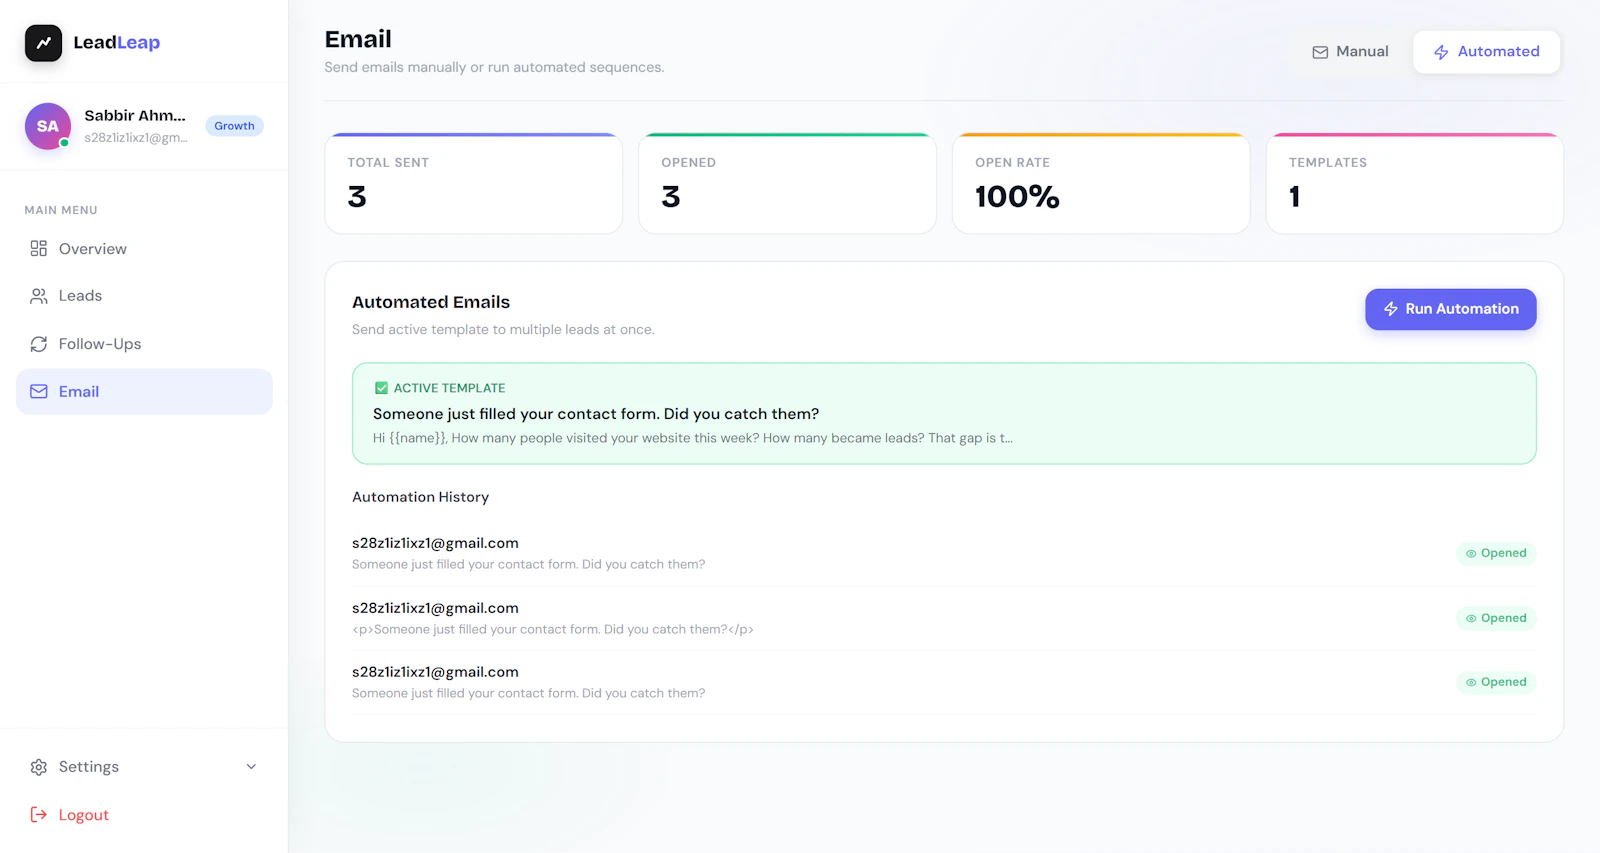
Task: Click the LeadLeap brand name
Action: point(117,43)
